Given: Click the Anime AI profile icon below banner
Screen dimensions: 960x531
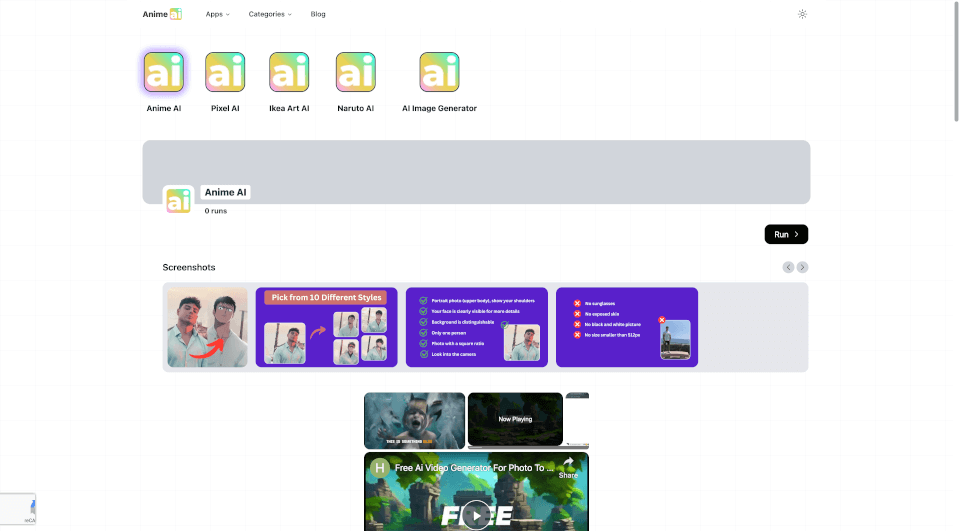Looking at the screenshot, I should (178, 201).
